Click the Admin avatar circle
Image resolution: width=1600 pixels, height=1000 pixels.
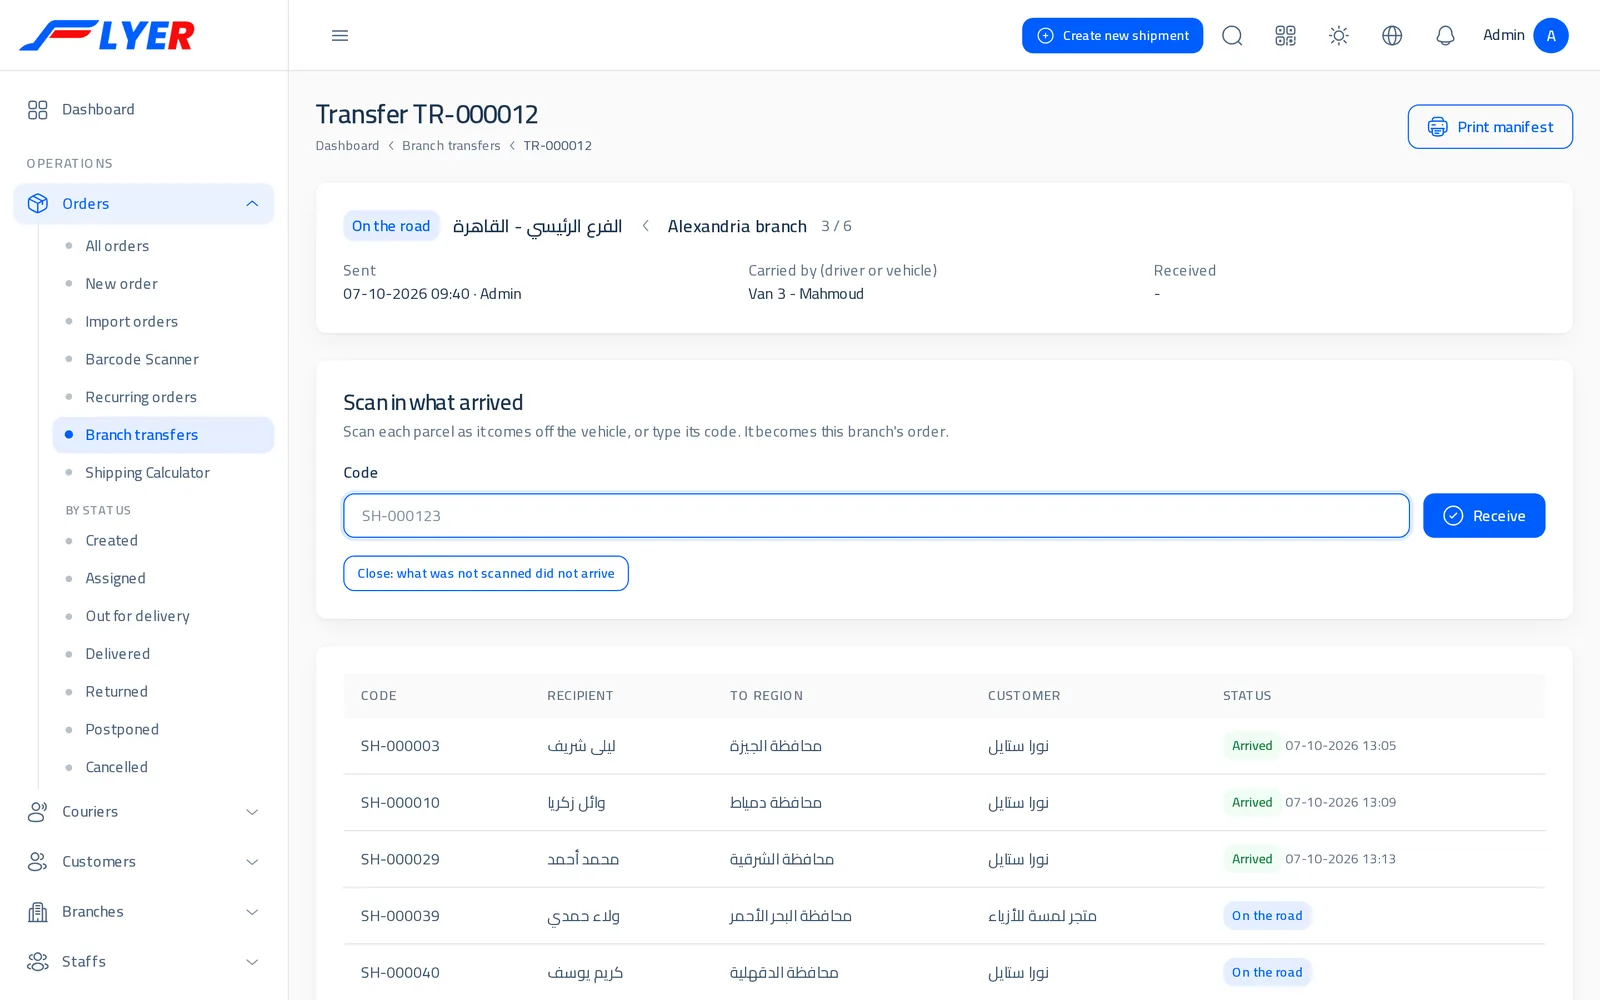[1551, 35]
